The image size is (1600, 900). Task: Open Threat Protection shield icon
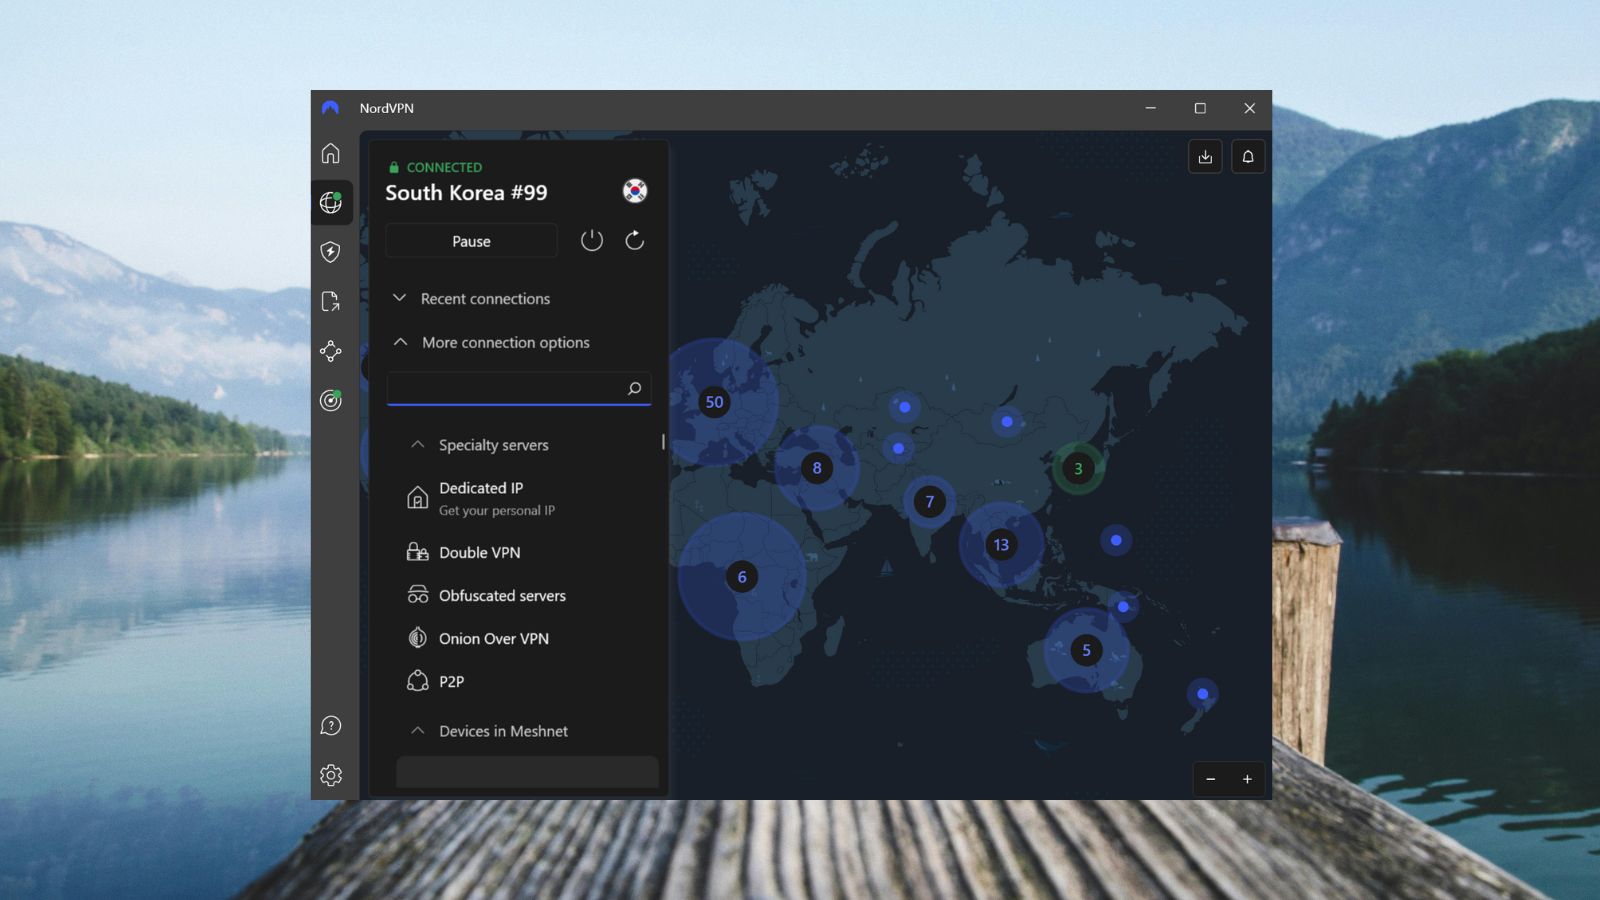click(x=331, y=252)
